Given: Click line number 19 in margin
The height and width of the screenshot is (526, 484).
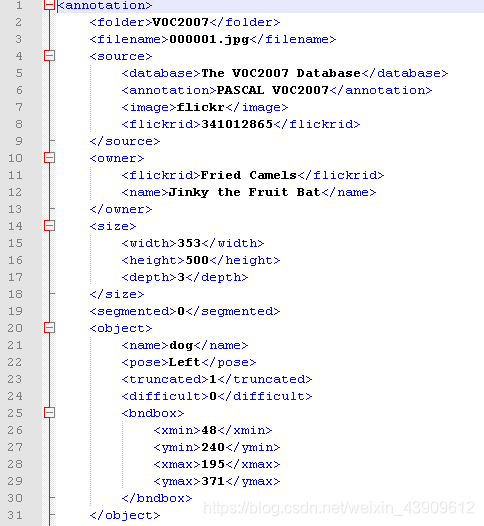Looking at the screenshot, I should pos(15,311).
